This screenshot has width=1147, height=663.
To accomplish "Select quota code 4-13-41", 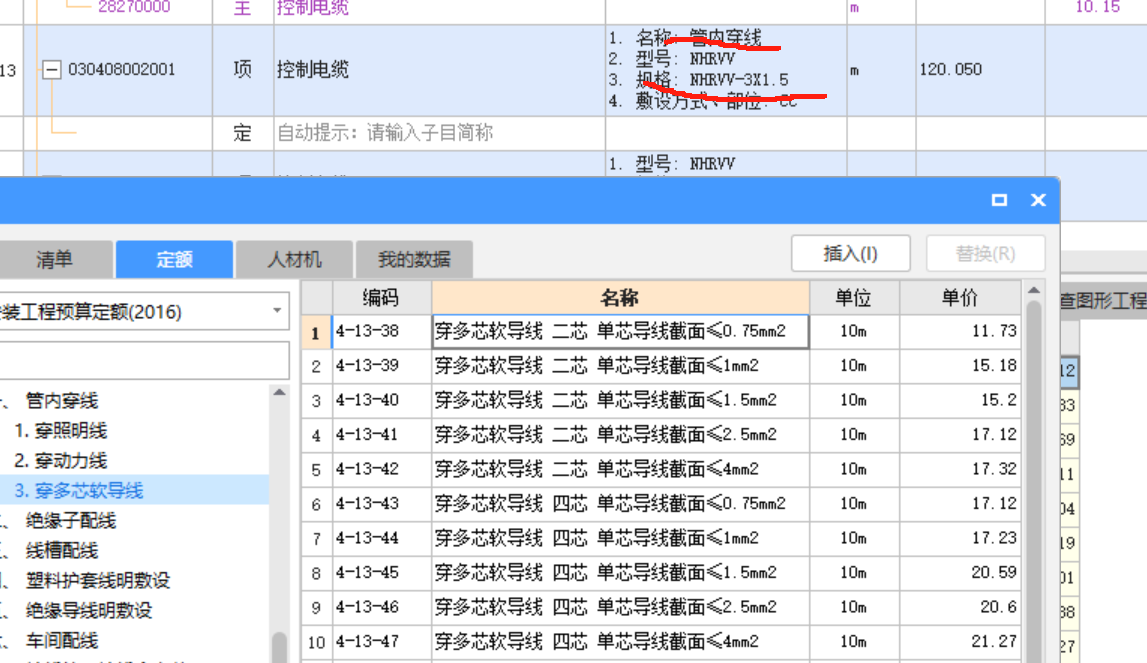I will (x=381, y=435).
